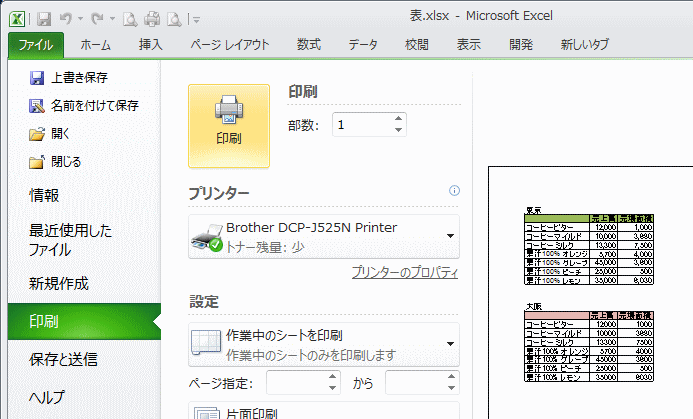This screenshot has height=419, width=693.
Task: Switch to the 校閲 tab
Action: 417,45
